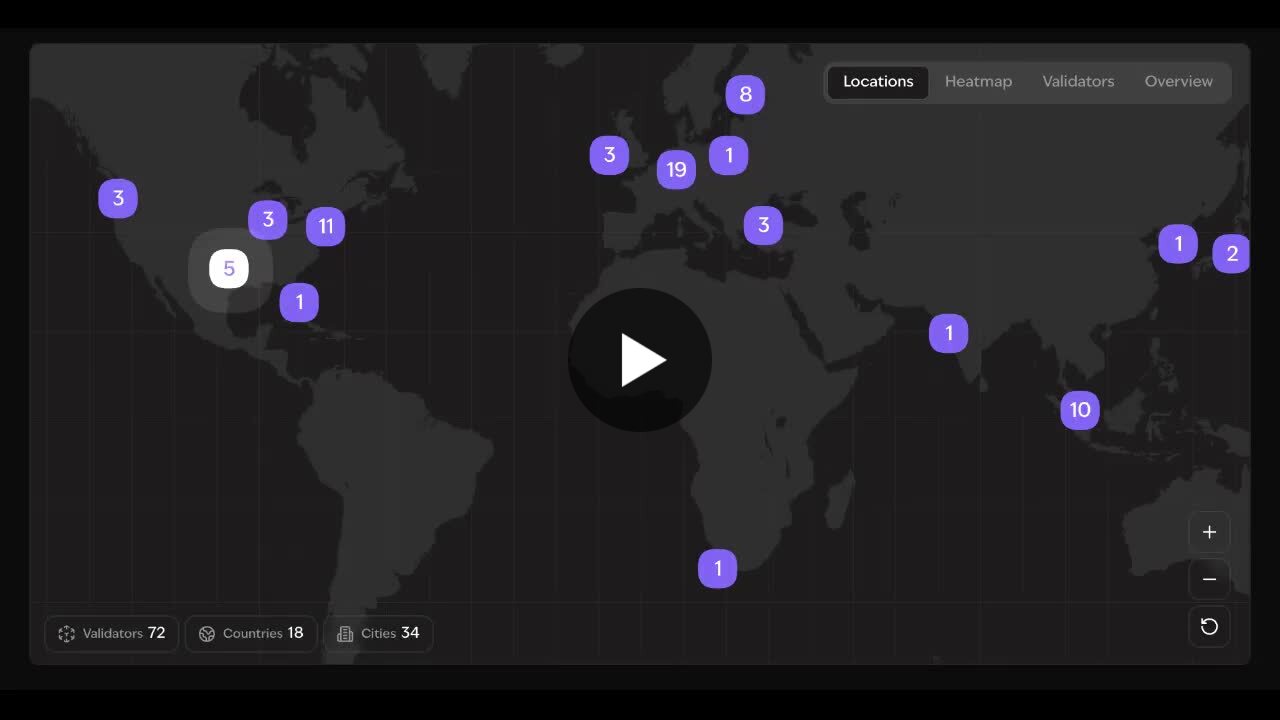The height and width of the screenshot is (720, 1280).
Task: Click the marker labeled 2 at right edge
Action: (x=1232, y=254)
